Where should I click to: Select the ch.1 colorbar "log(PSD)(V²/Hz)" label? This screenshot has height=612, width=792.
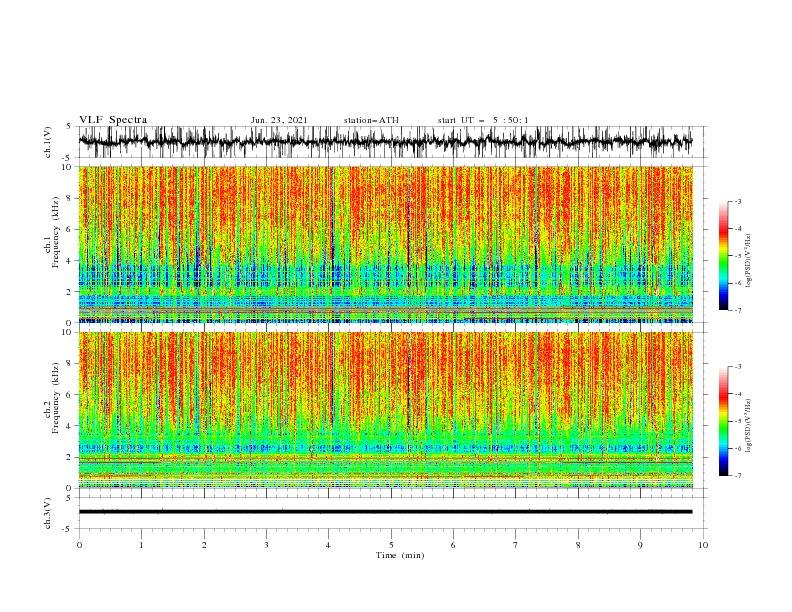click(749, 261)
